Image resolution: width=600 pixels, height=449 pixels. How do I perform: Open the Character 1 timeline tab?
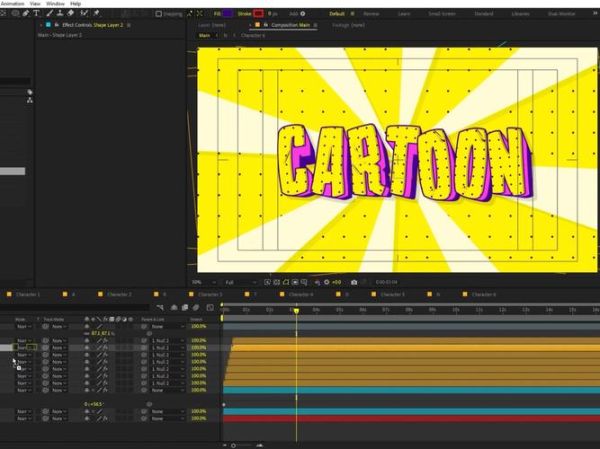click(x=27, y=295)
